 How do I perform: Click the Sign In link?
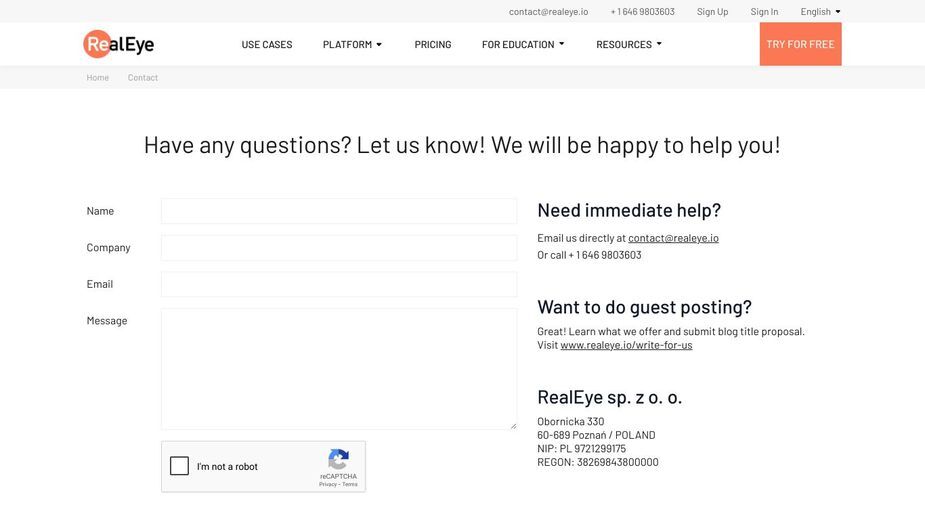point(764,12)
